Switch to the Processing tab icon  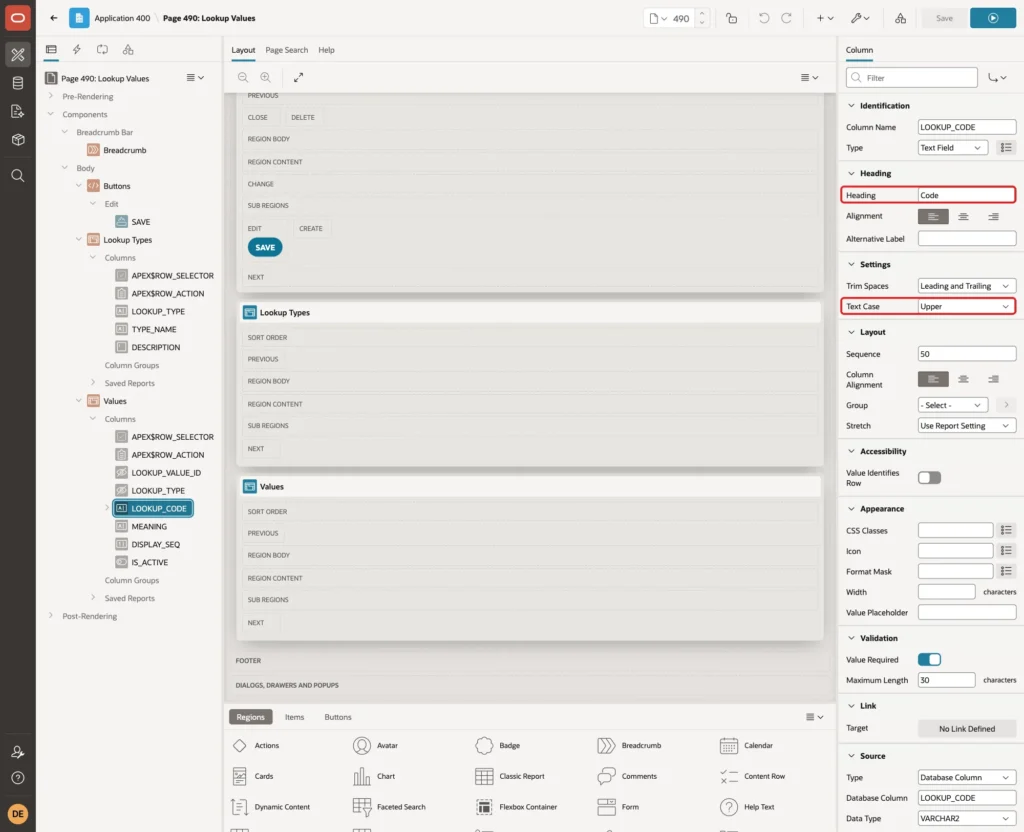pyautogui.click(x=102, y=50)
